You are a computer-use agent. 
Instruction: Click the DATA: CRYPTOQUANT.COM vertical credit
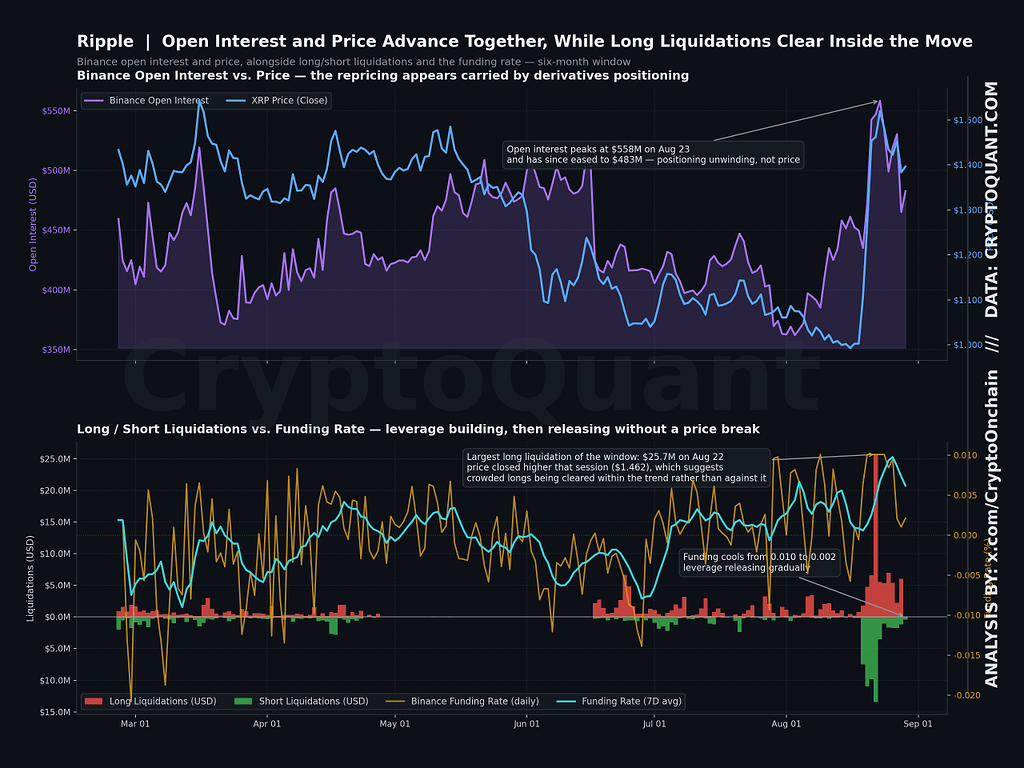coord(992,199)
